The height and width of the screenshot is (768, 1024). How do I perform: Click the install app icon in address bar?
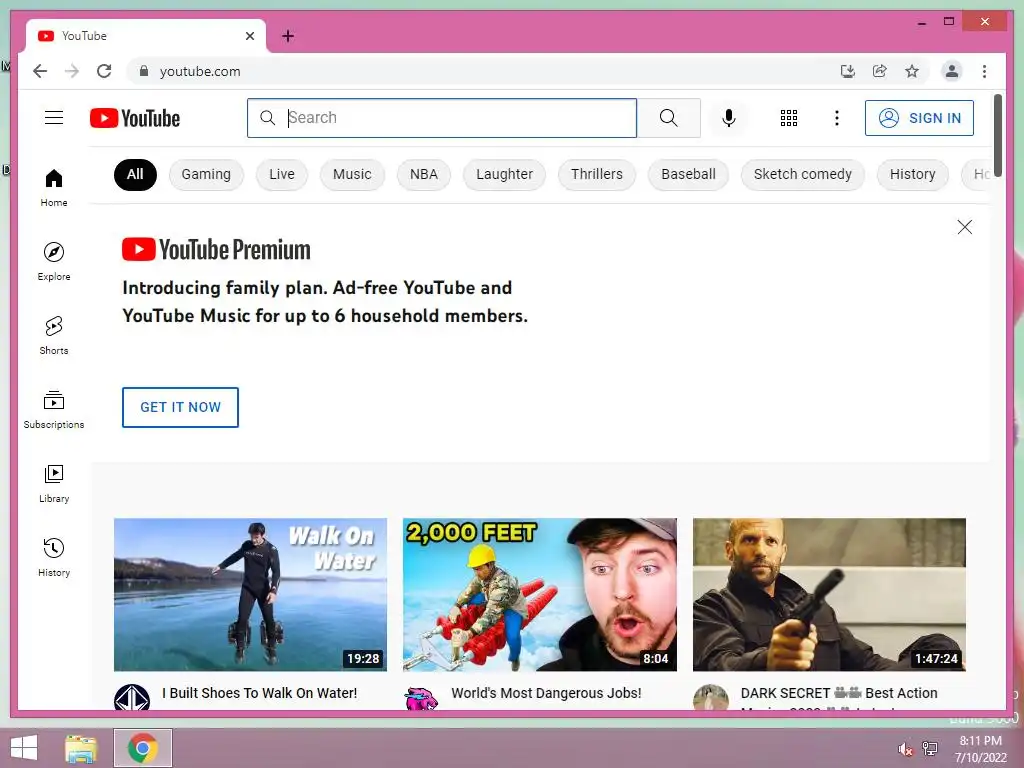(x=848, y=71)
